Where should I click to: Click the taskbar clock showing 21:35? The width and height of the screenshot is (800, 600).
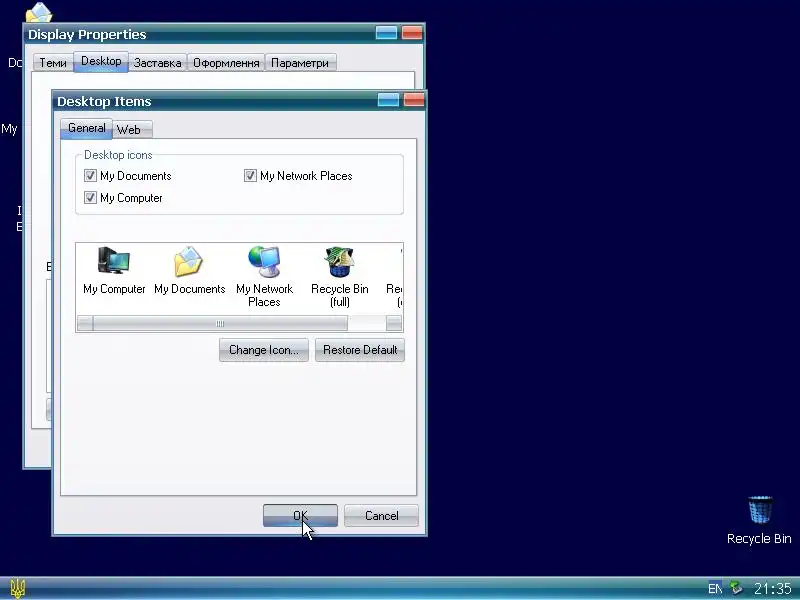[x=772, y=589]
